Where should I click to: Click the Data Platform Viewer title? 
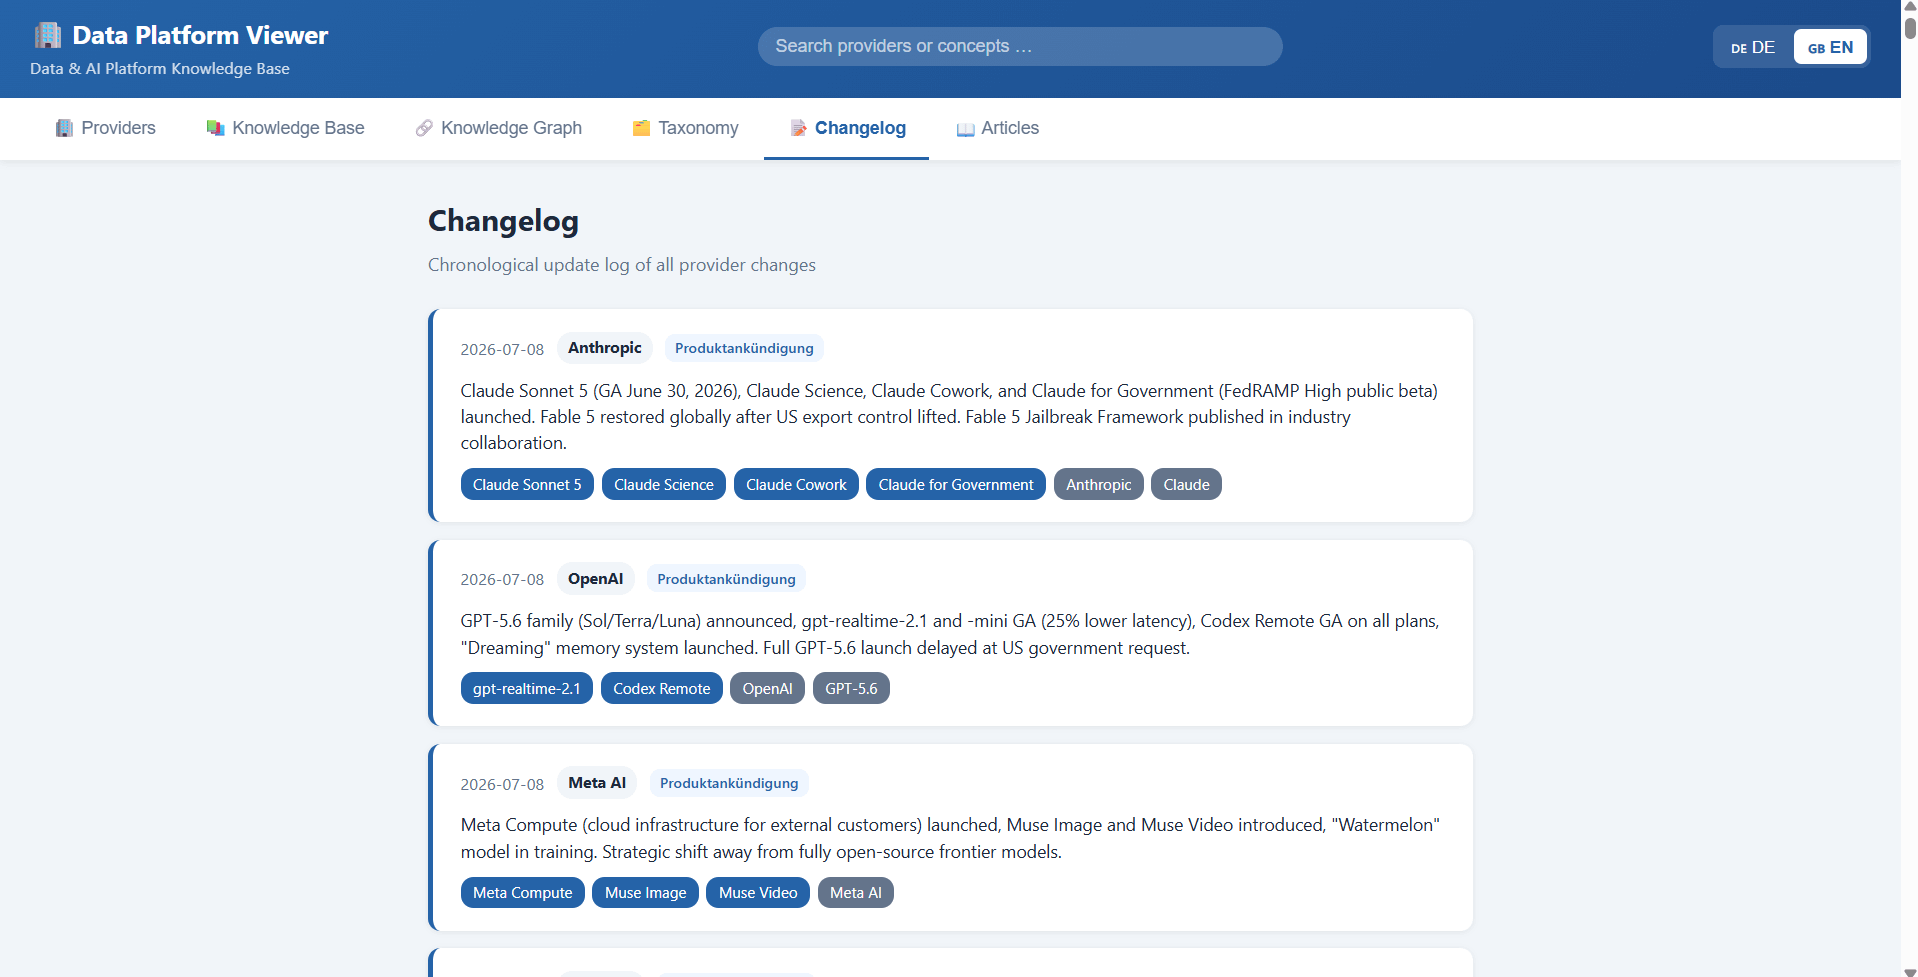[200, 35]
